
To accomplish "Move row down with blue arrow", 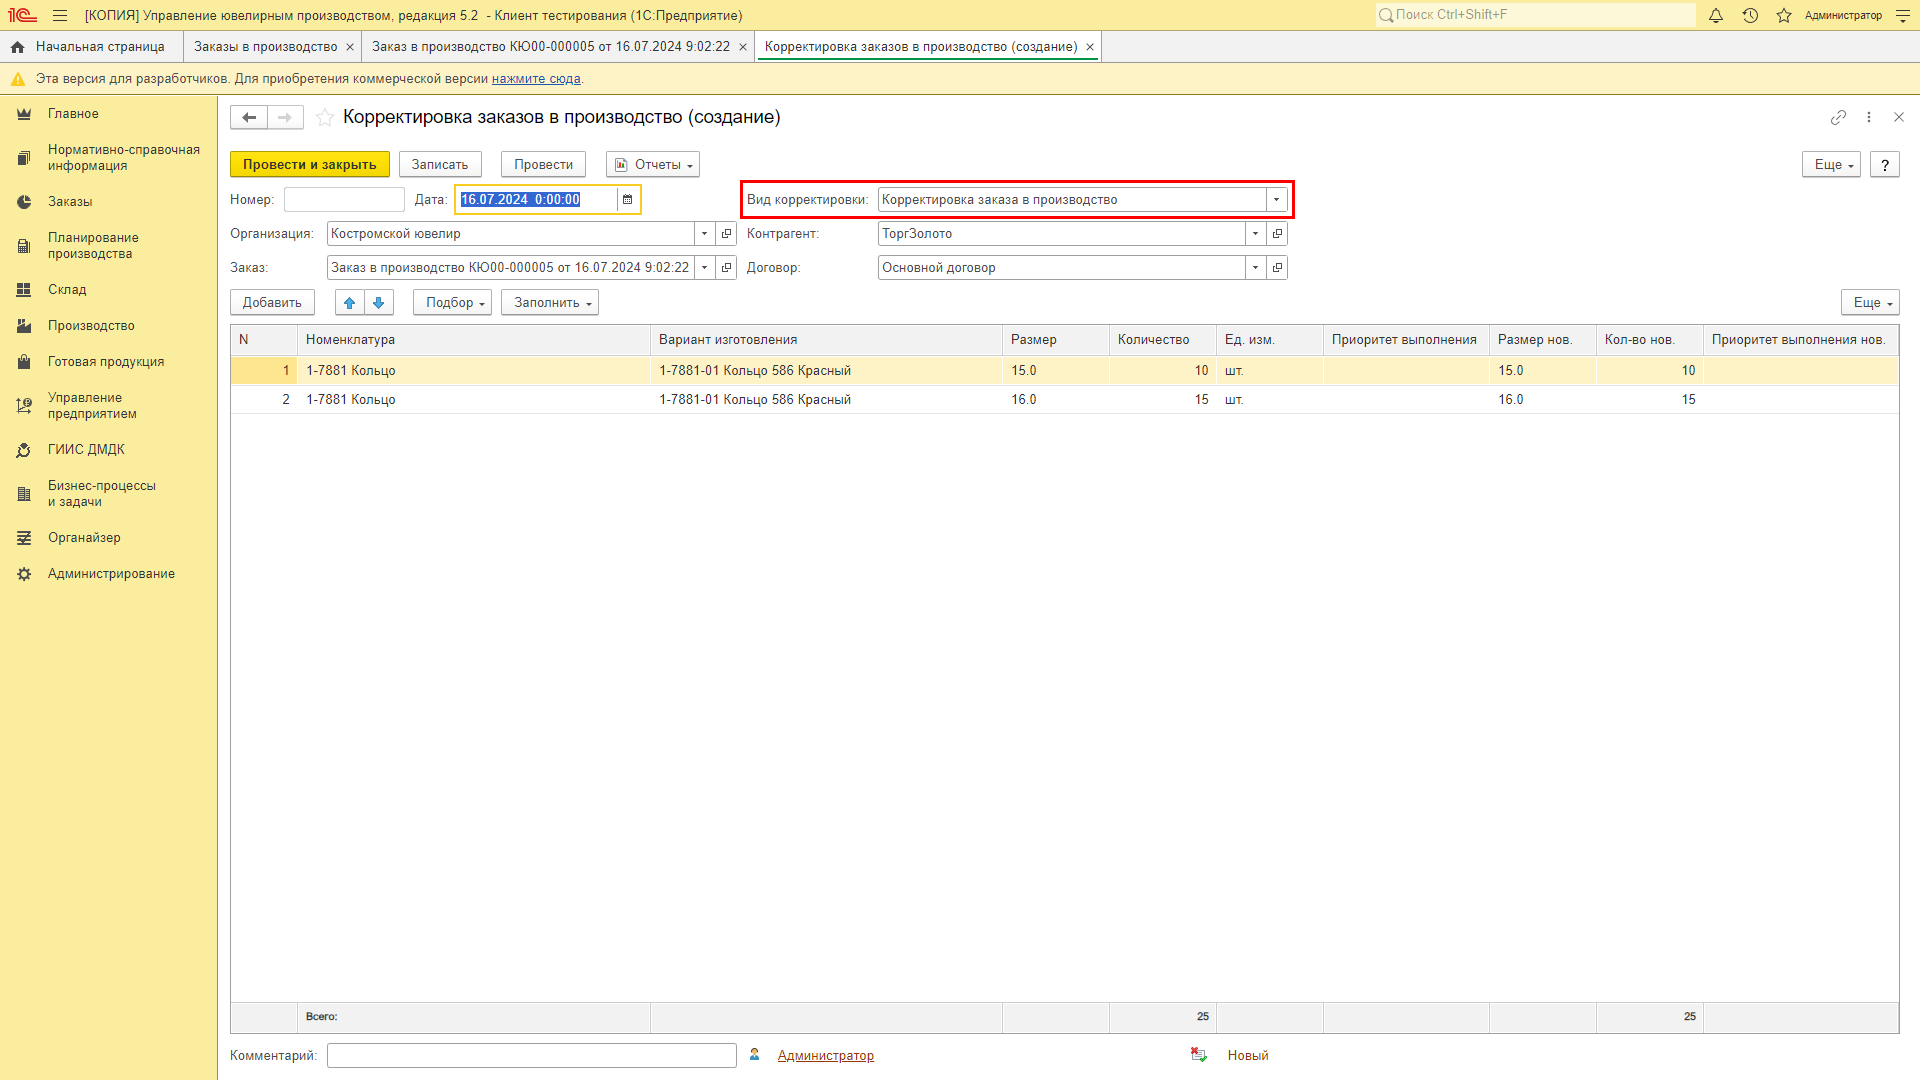I will [x=379, y=303].
